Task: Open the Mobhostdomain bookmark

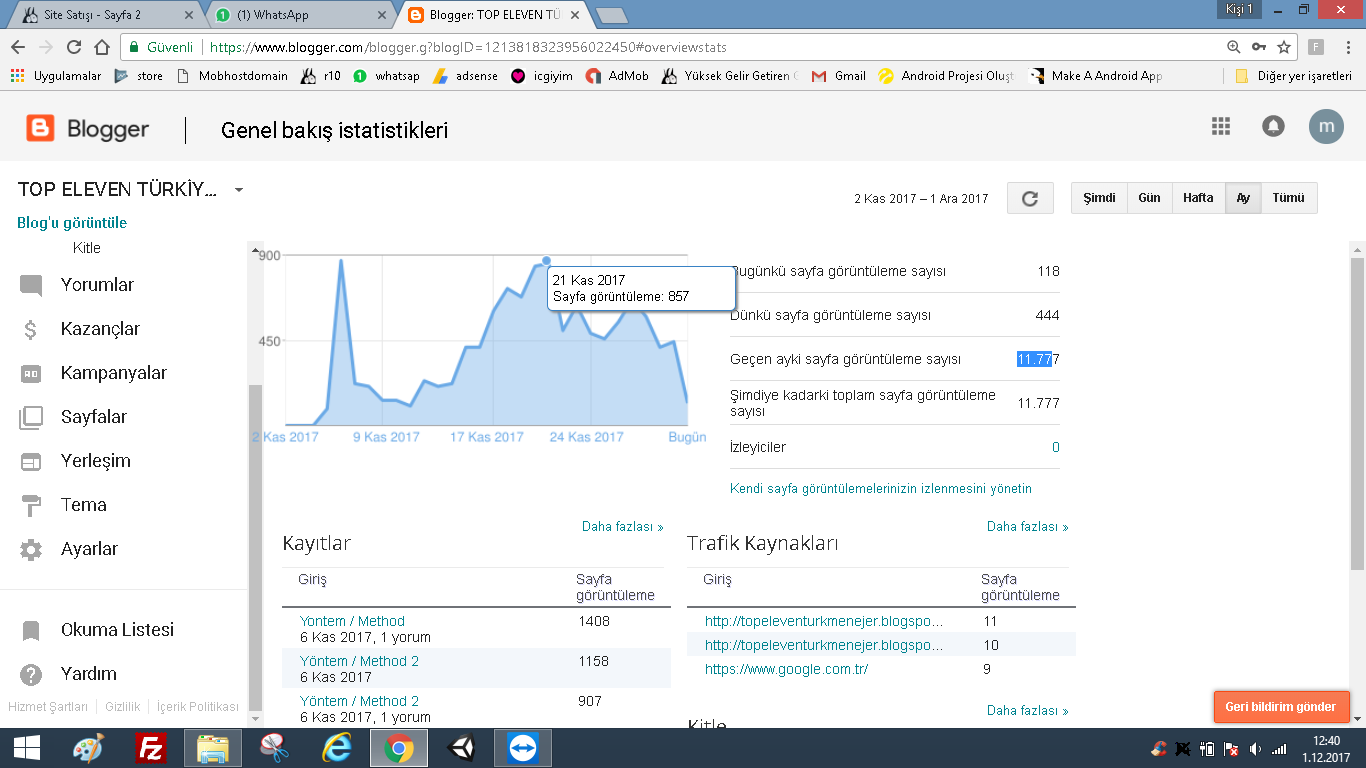Action: pos(231,76)
